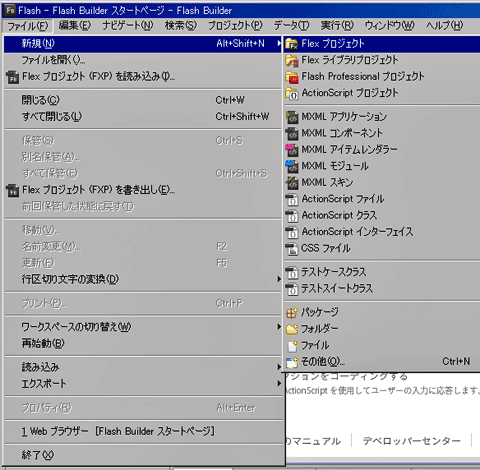Open the ウィンドウ(W) menu

390,25
